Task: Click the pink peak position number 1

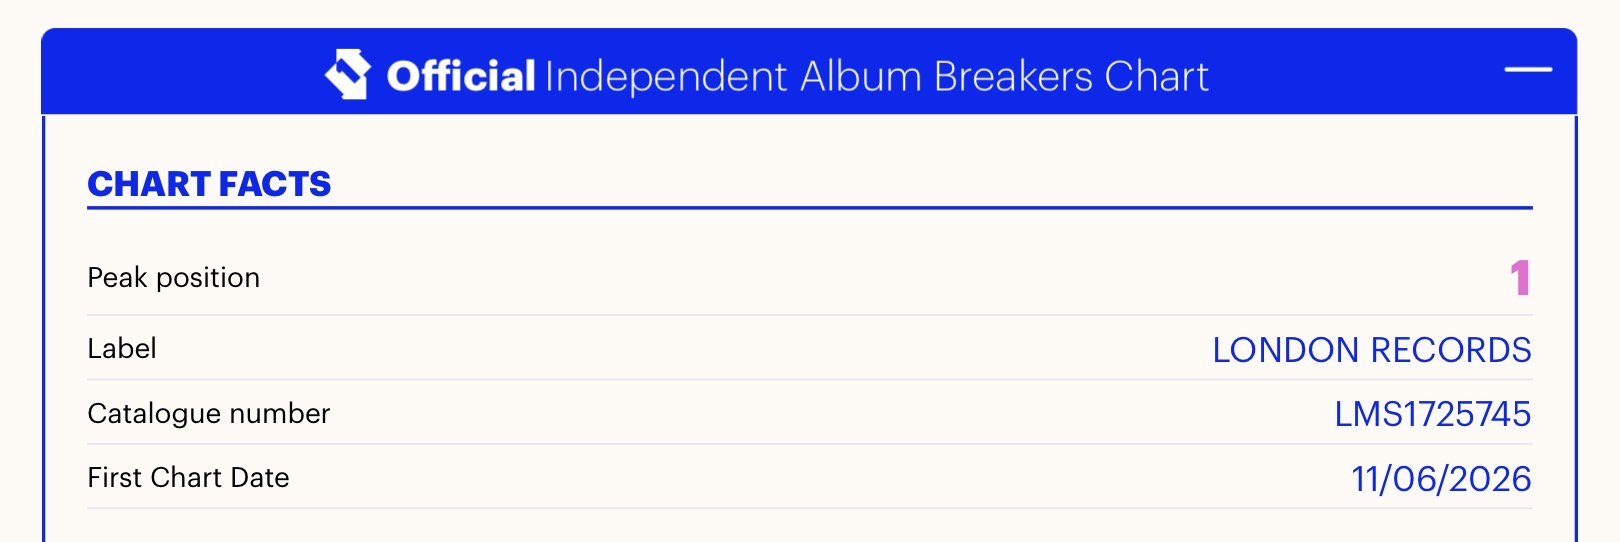Action: coord(1520,278)
